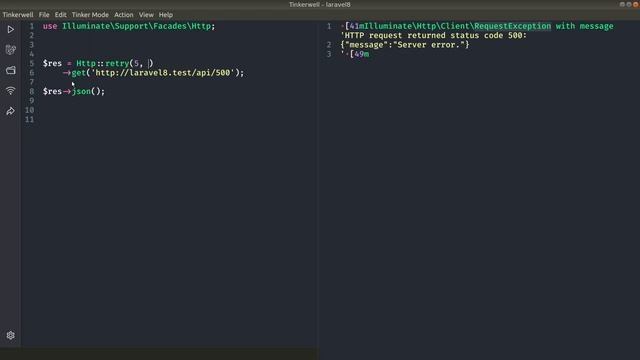Click the 'http://laravel8.test/api/500' URL string
This screenshot has height=360, width=640.
[x=162, y=73]
